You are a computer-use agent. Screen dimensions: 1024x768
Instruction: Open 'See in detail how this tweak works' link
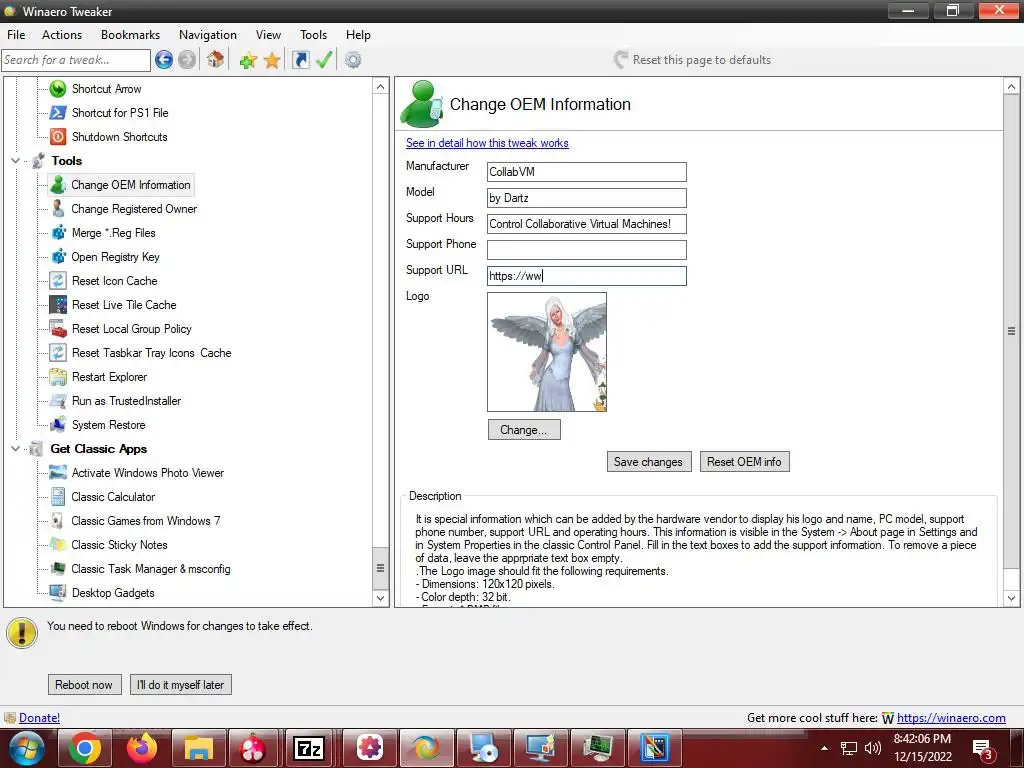[487, 143]
